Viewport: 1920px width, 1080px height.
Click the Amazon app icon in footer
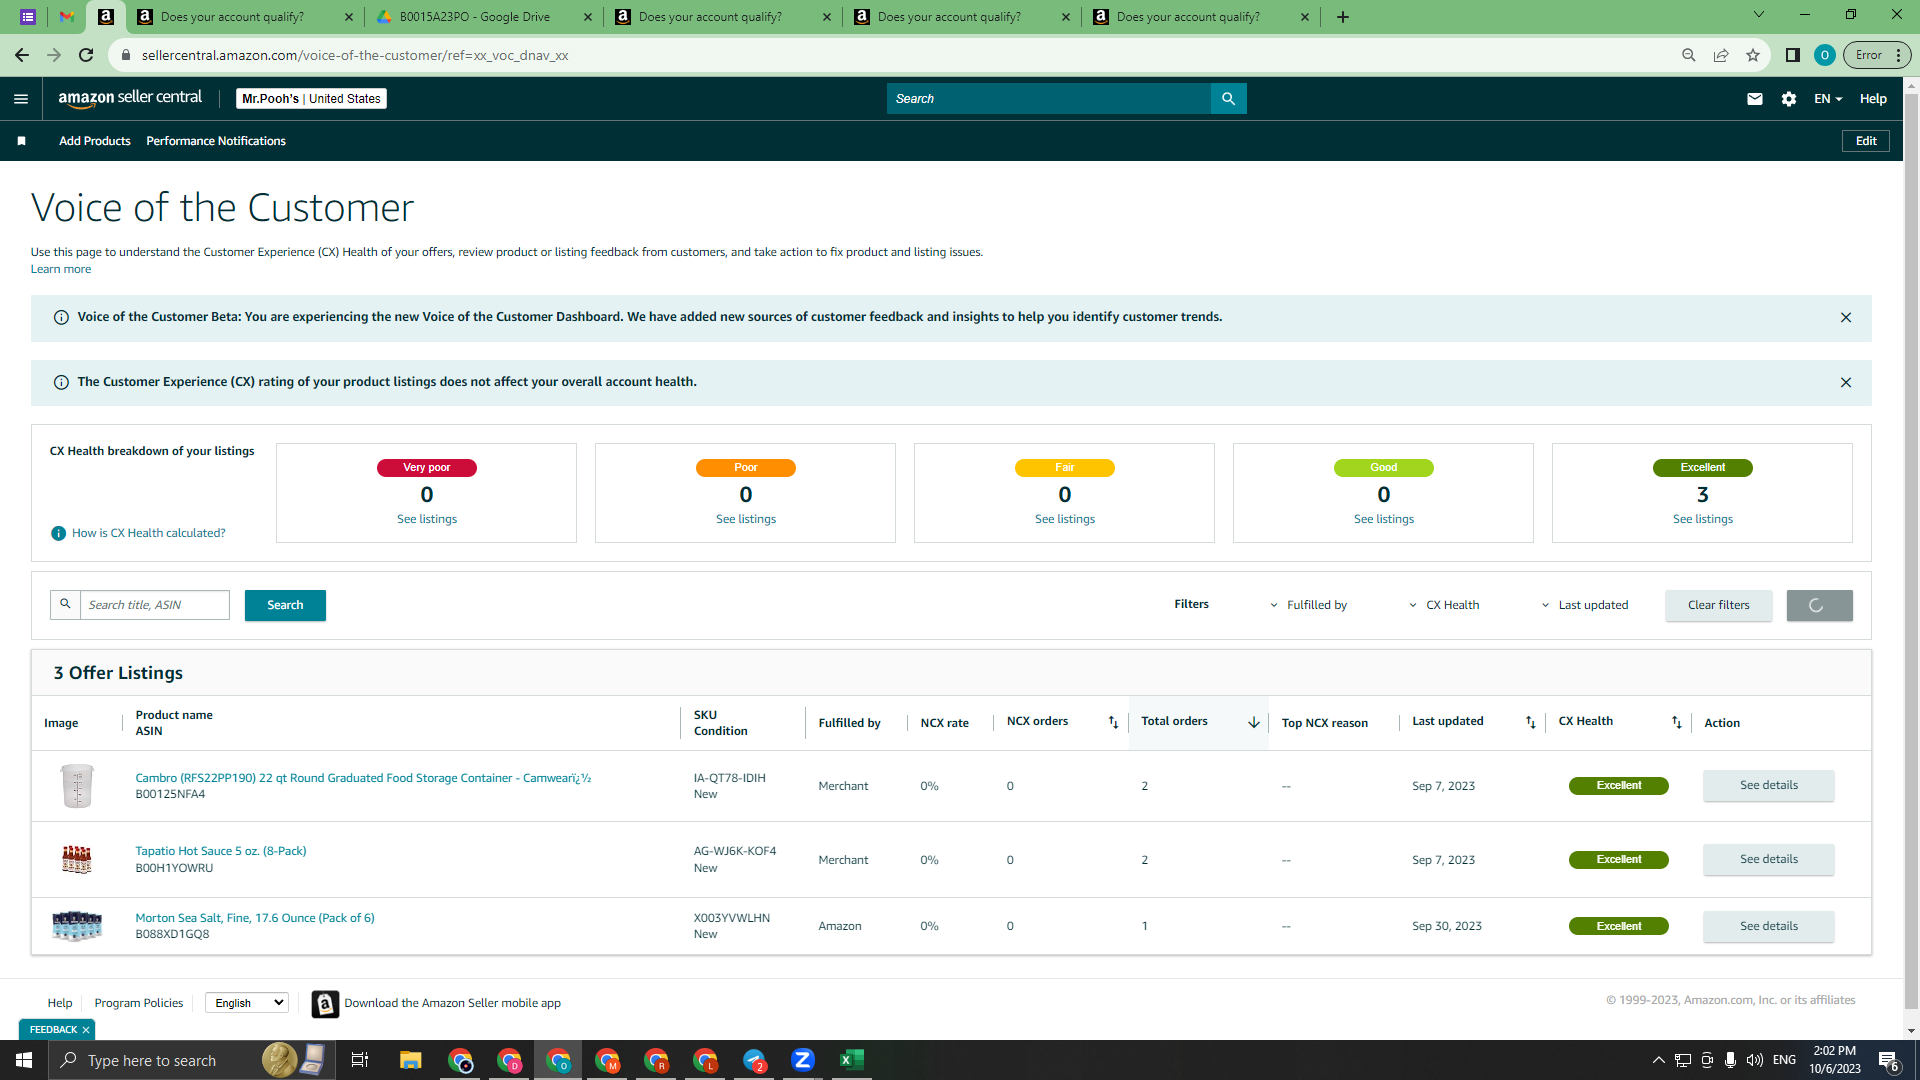click(325, 1003)
